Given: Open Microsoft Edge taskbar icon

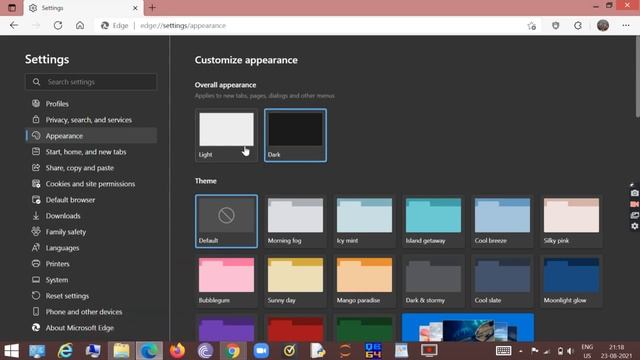Looking at the screenshot, I should tap(149, 351).
